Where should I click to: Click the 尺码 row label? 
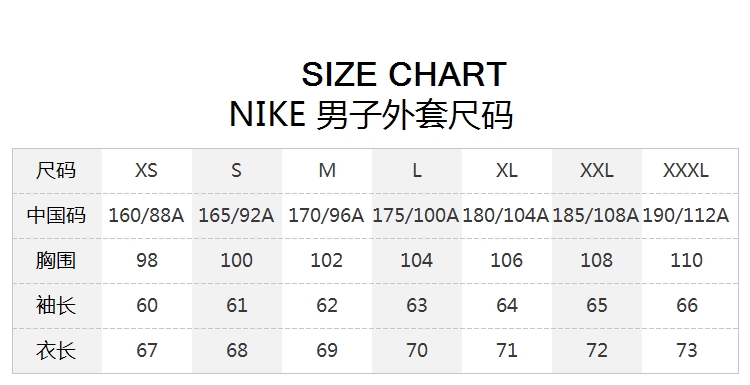(56, 170)
